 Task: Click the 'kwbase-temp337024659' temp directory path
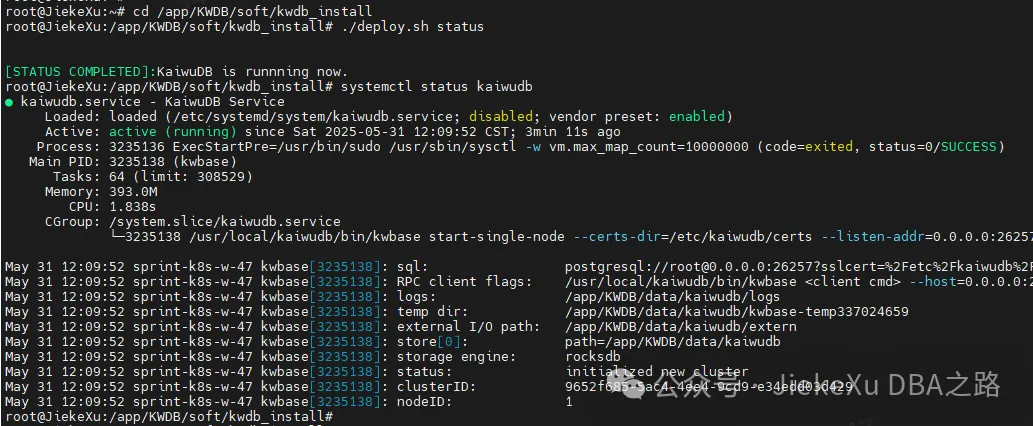tap(828, 312)
